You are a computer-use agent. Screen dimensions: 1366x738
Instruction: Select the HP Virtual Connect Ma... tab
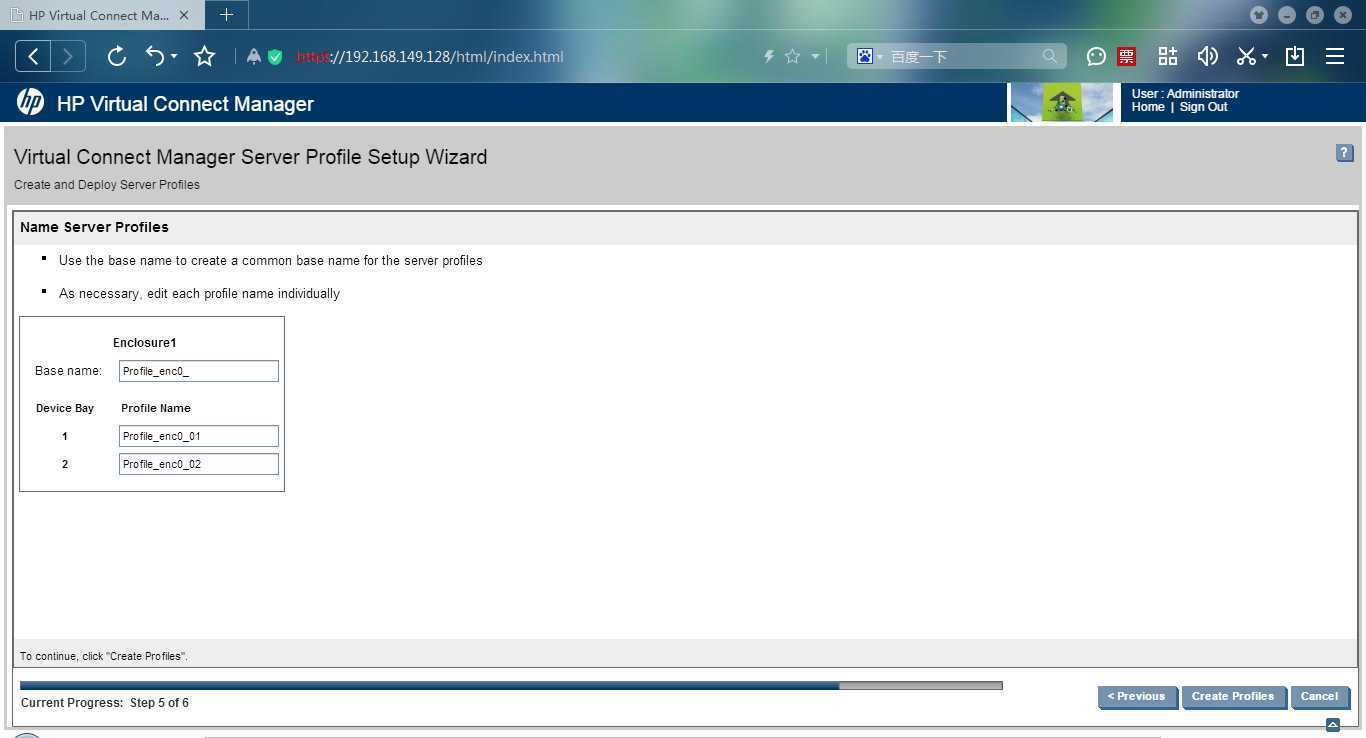(100, 15)
